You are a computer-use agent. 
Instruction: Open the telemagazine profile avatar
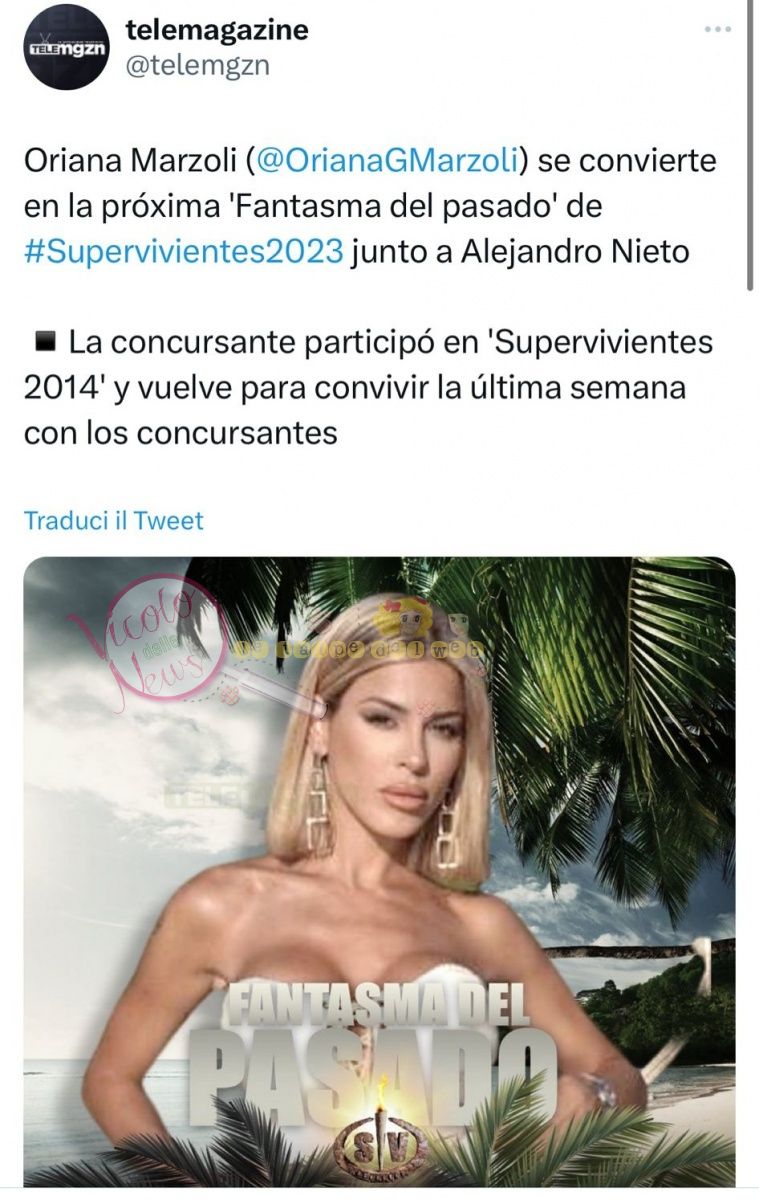click(x=66, y=47)
